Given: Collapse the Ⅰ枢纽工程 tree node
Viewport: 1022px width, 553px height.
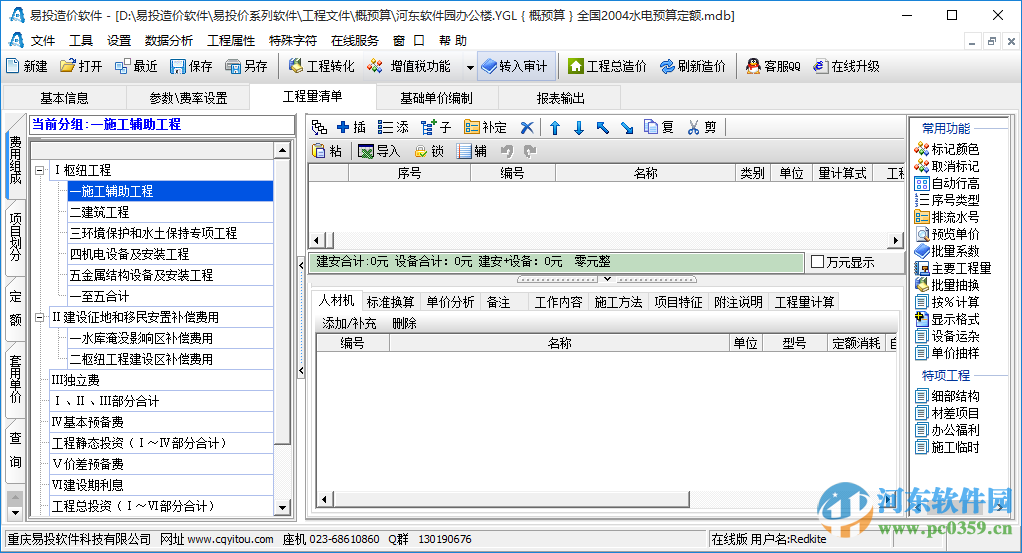Looking at the screenshot, I should point(40,170).
